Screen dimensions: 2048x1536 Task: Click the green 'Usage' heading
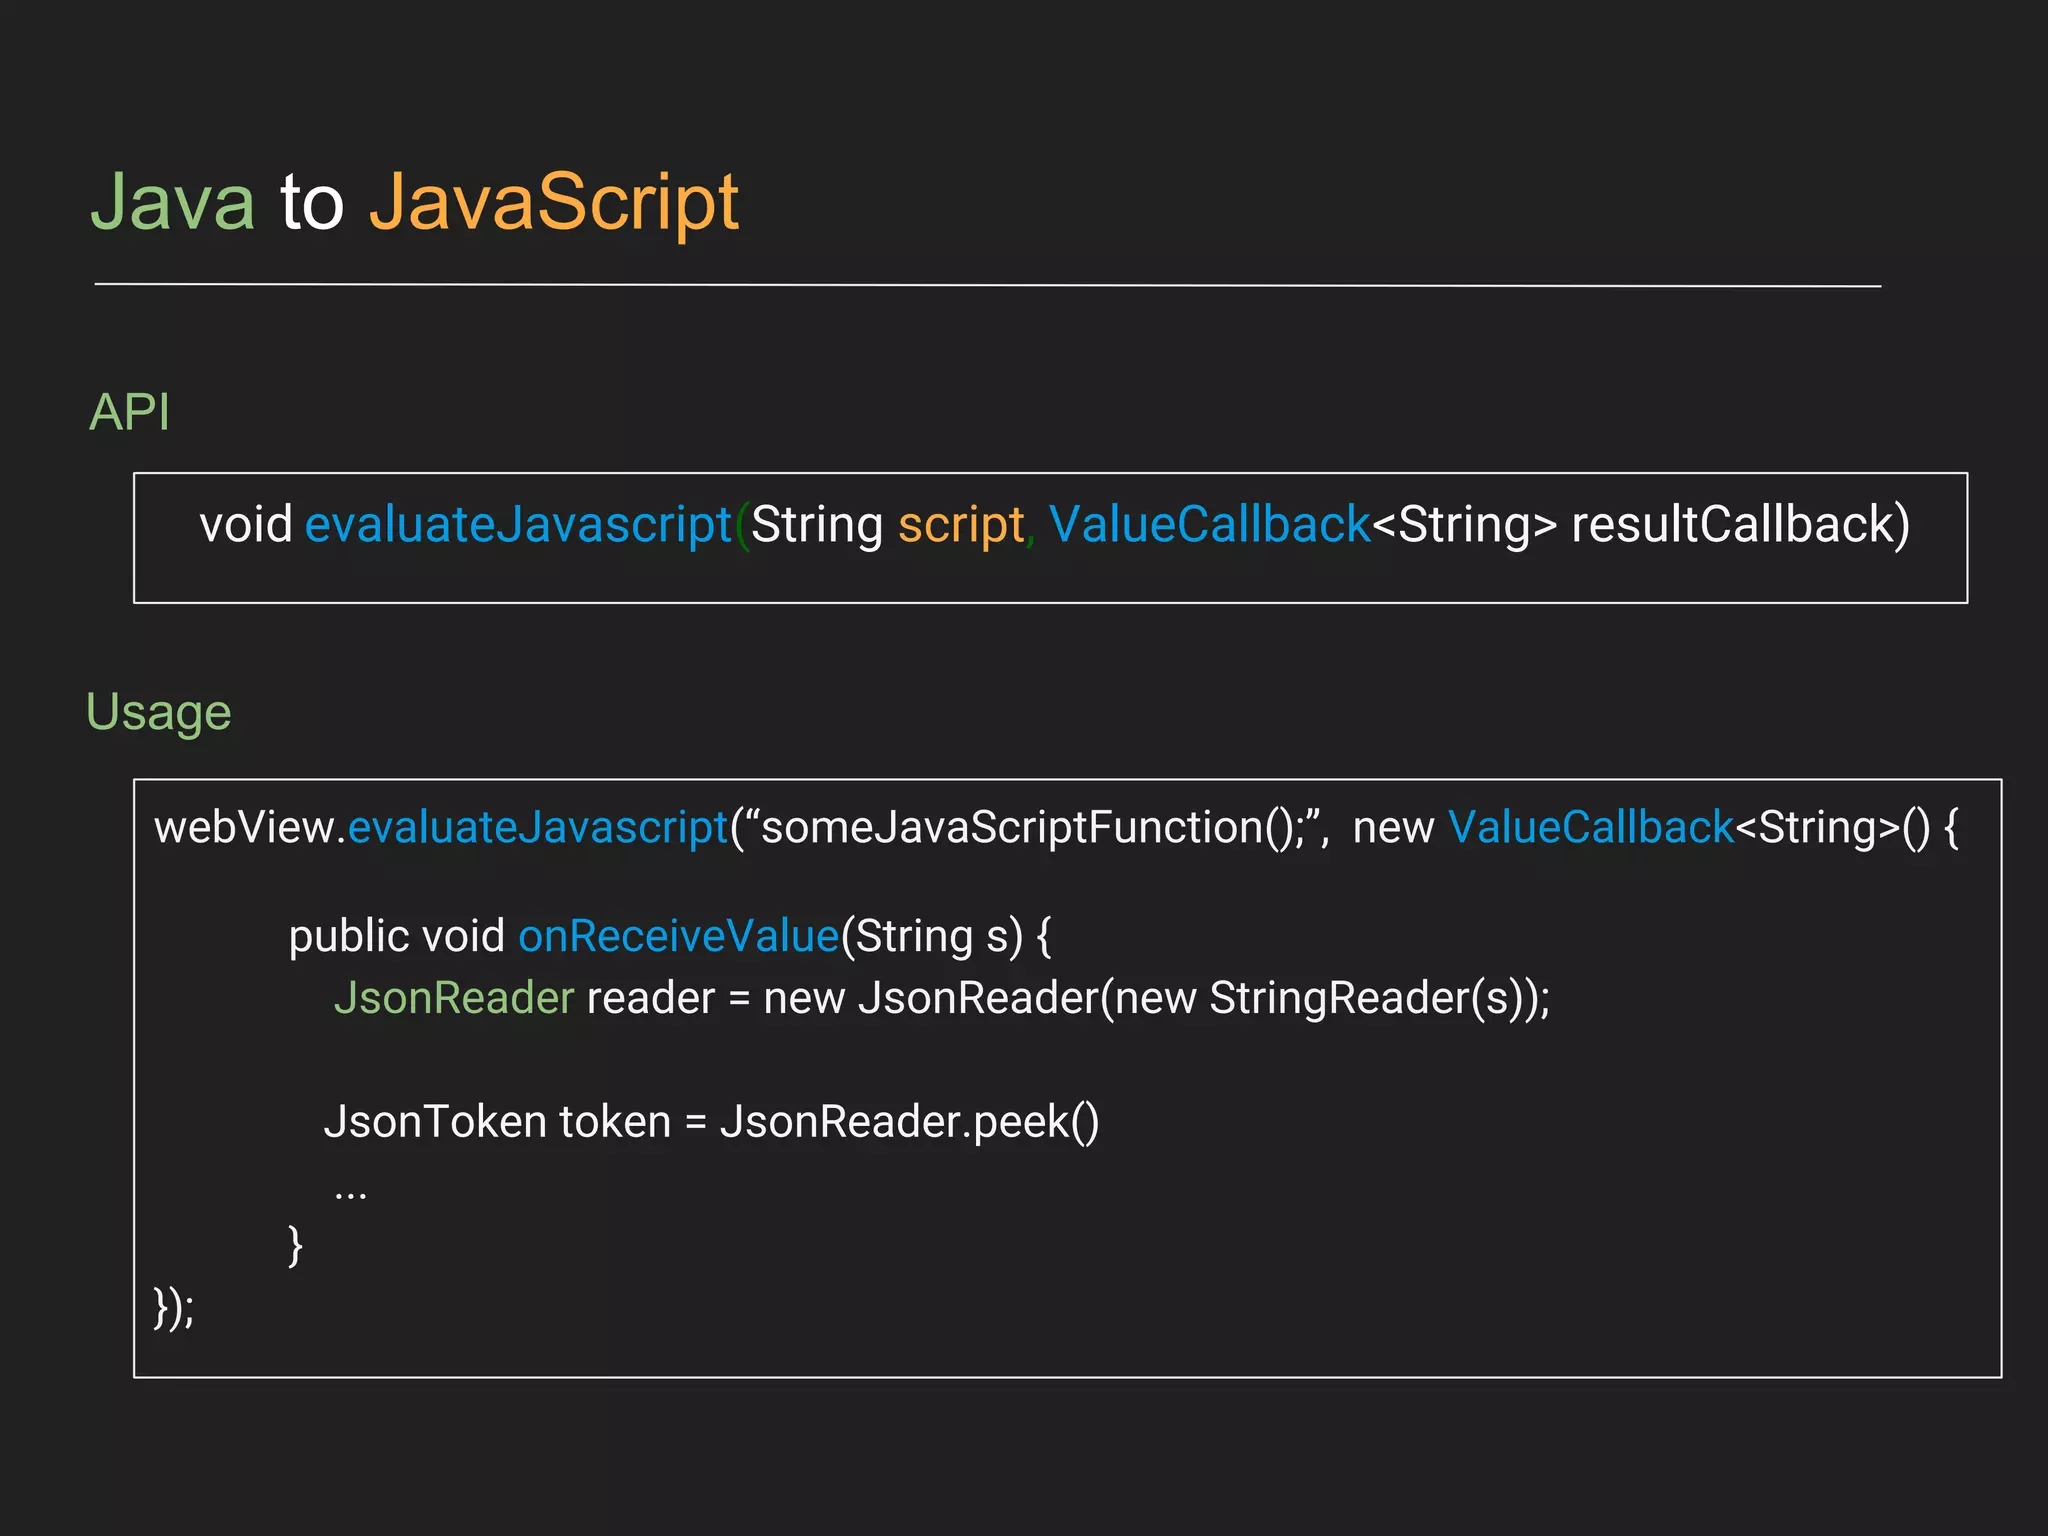coord(158,712)
